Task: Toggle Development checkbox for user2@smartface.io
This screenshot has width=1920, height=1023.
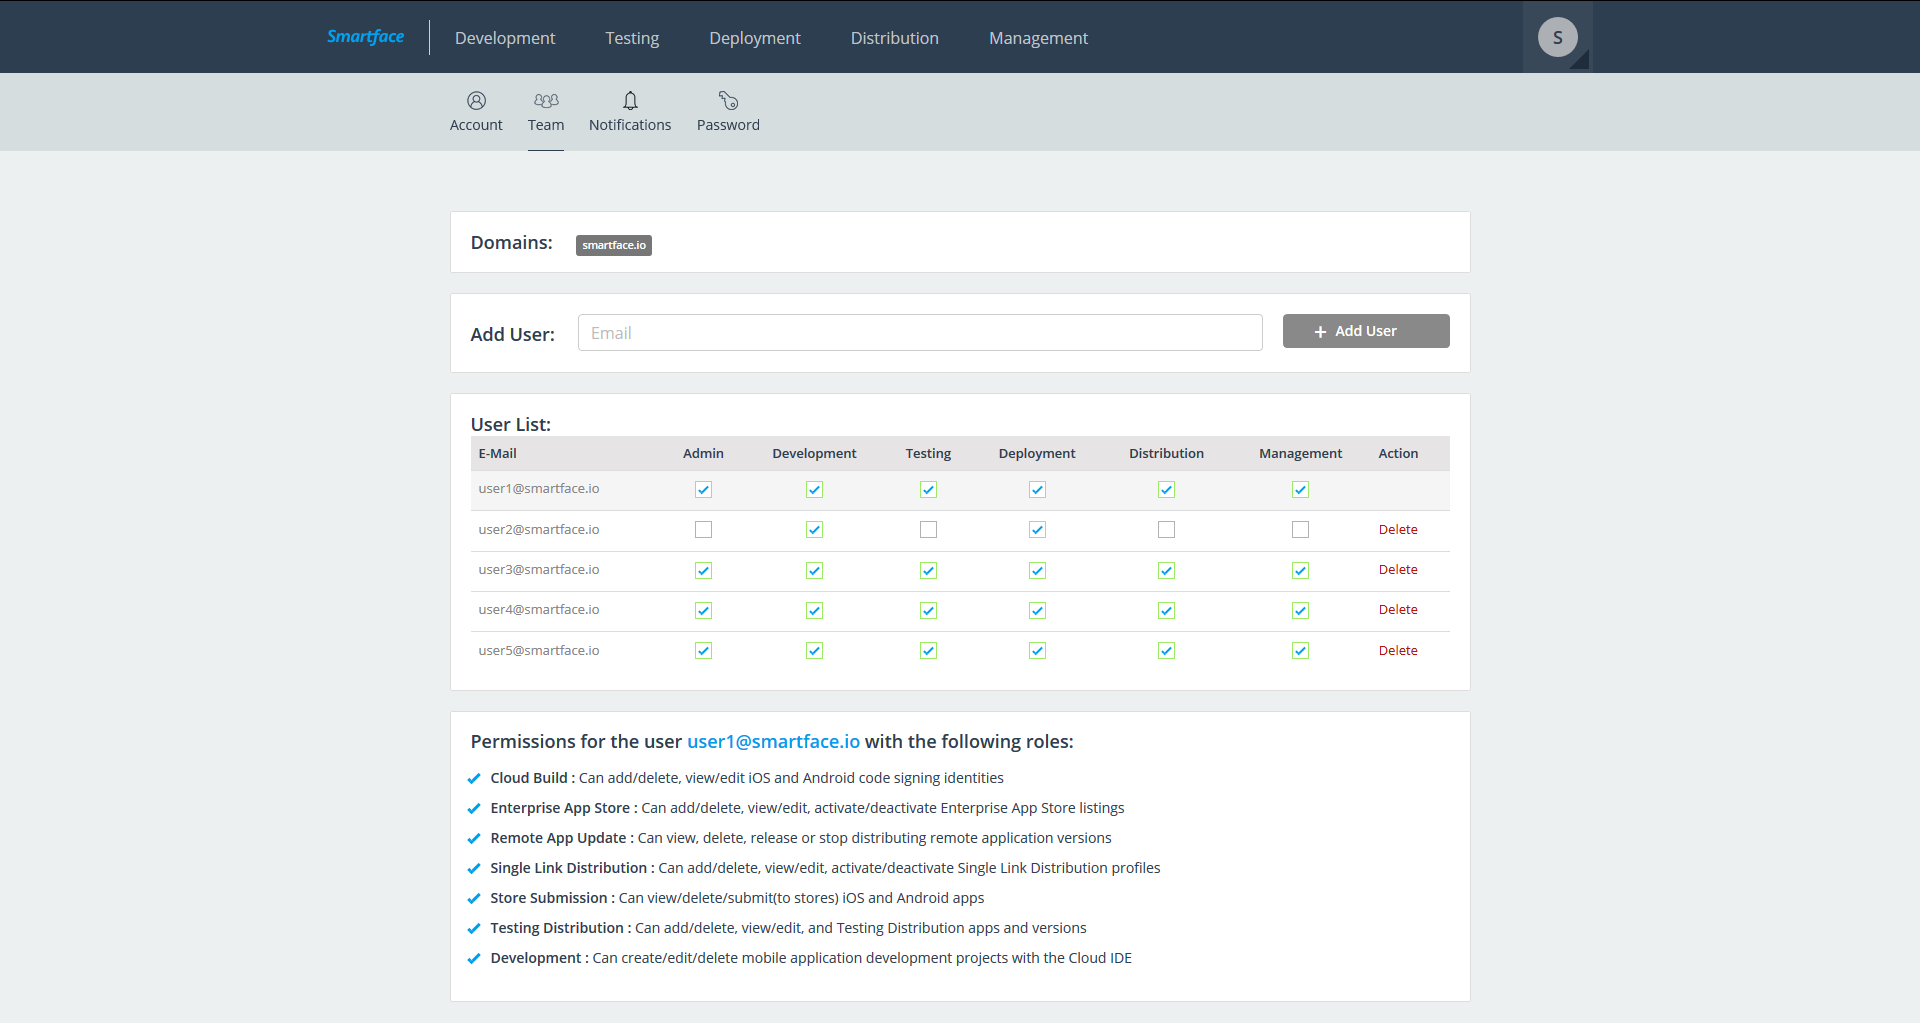Action: click(814, 530)
